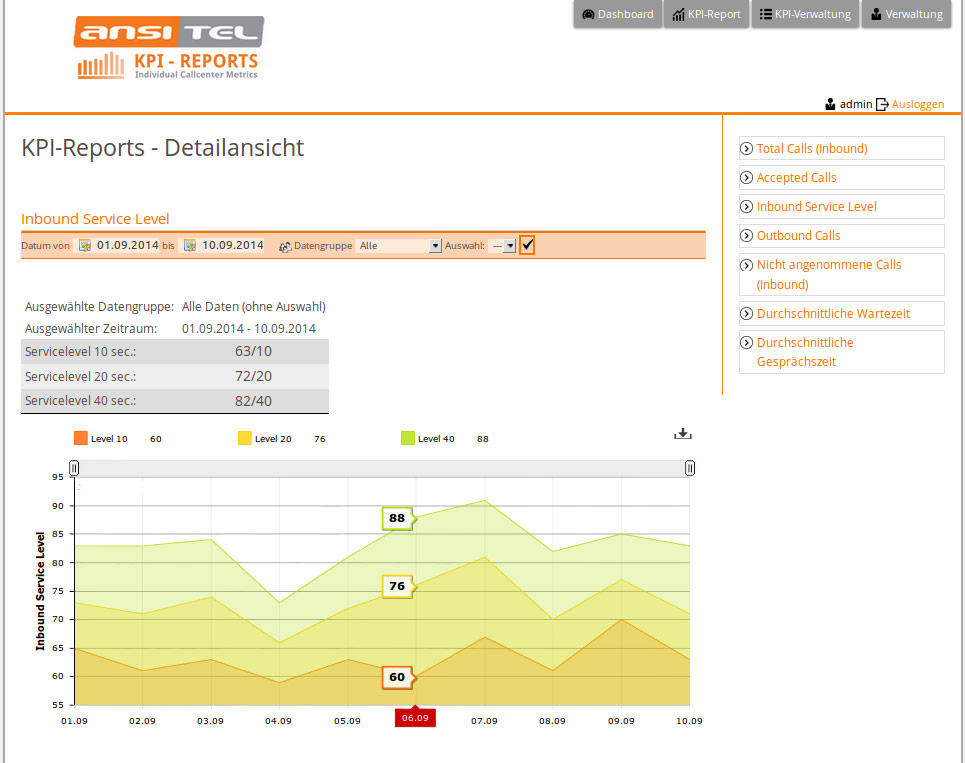
Task: Click the 72/20 servicelevel value
Action: [253, 376]
